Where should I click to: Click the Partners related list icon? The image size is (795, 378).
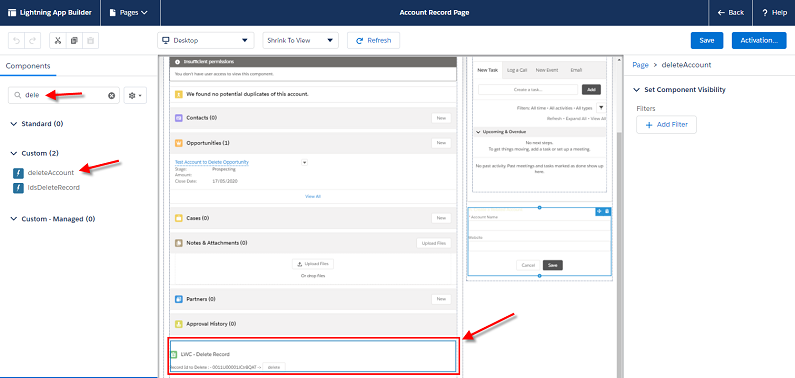tap(178, 299)
